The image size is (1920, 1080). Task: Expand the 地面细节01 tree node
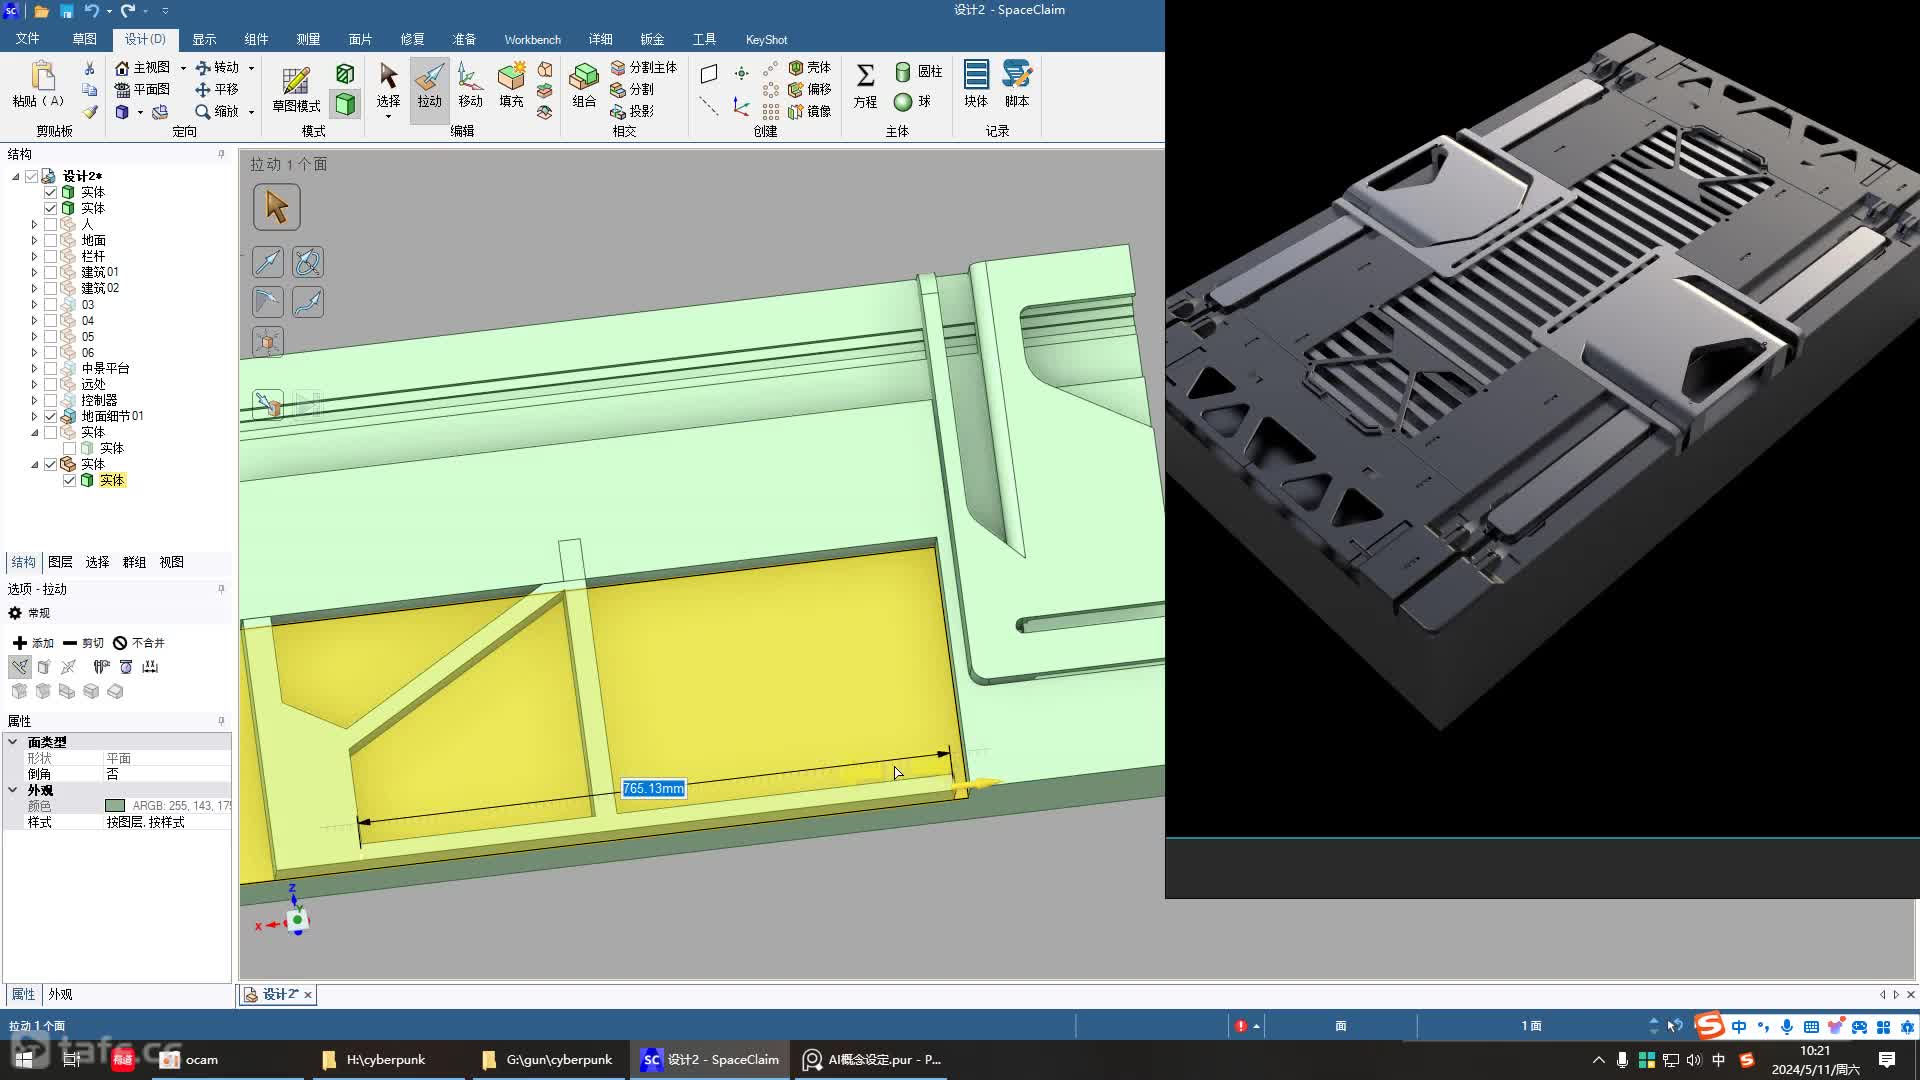click(x=34, y=416)
